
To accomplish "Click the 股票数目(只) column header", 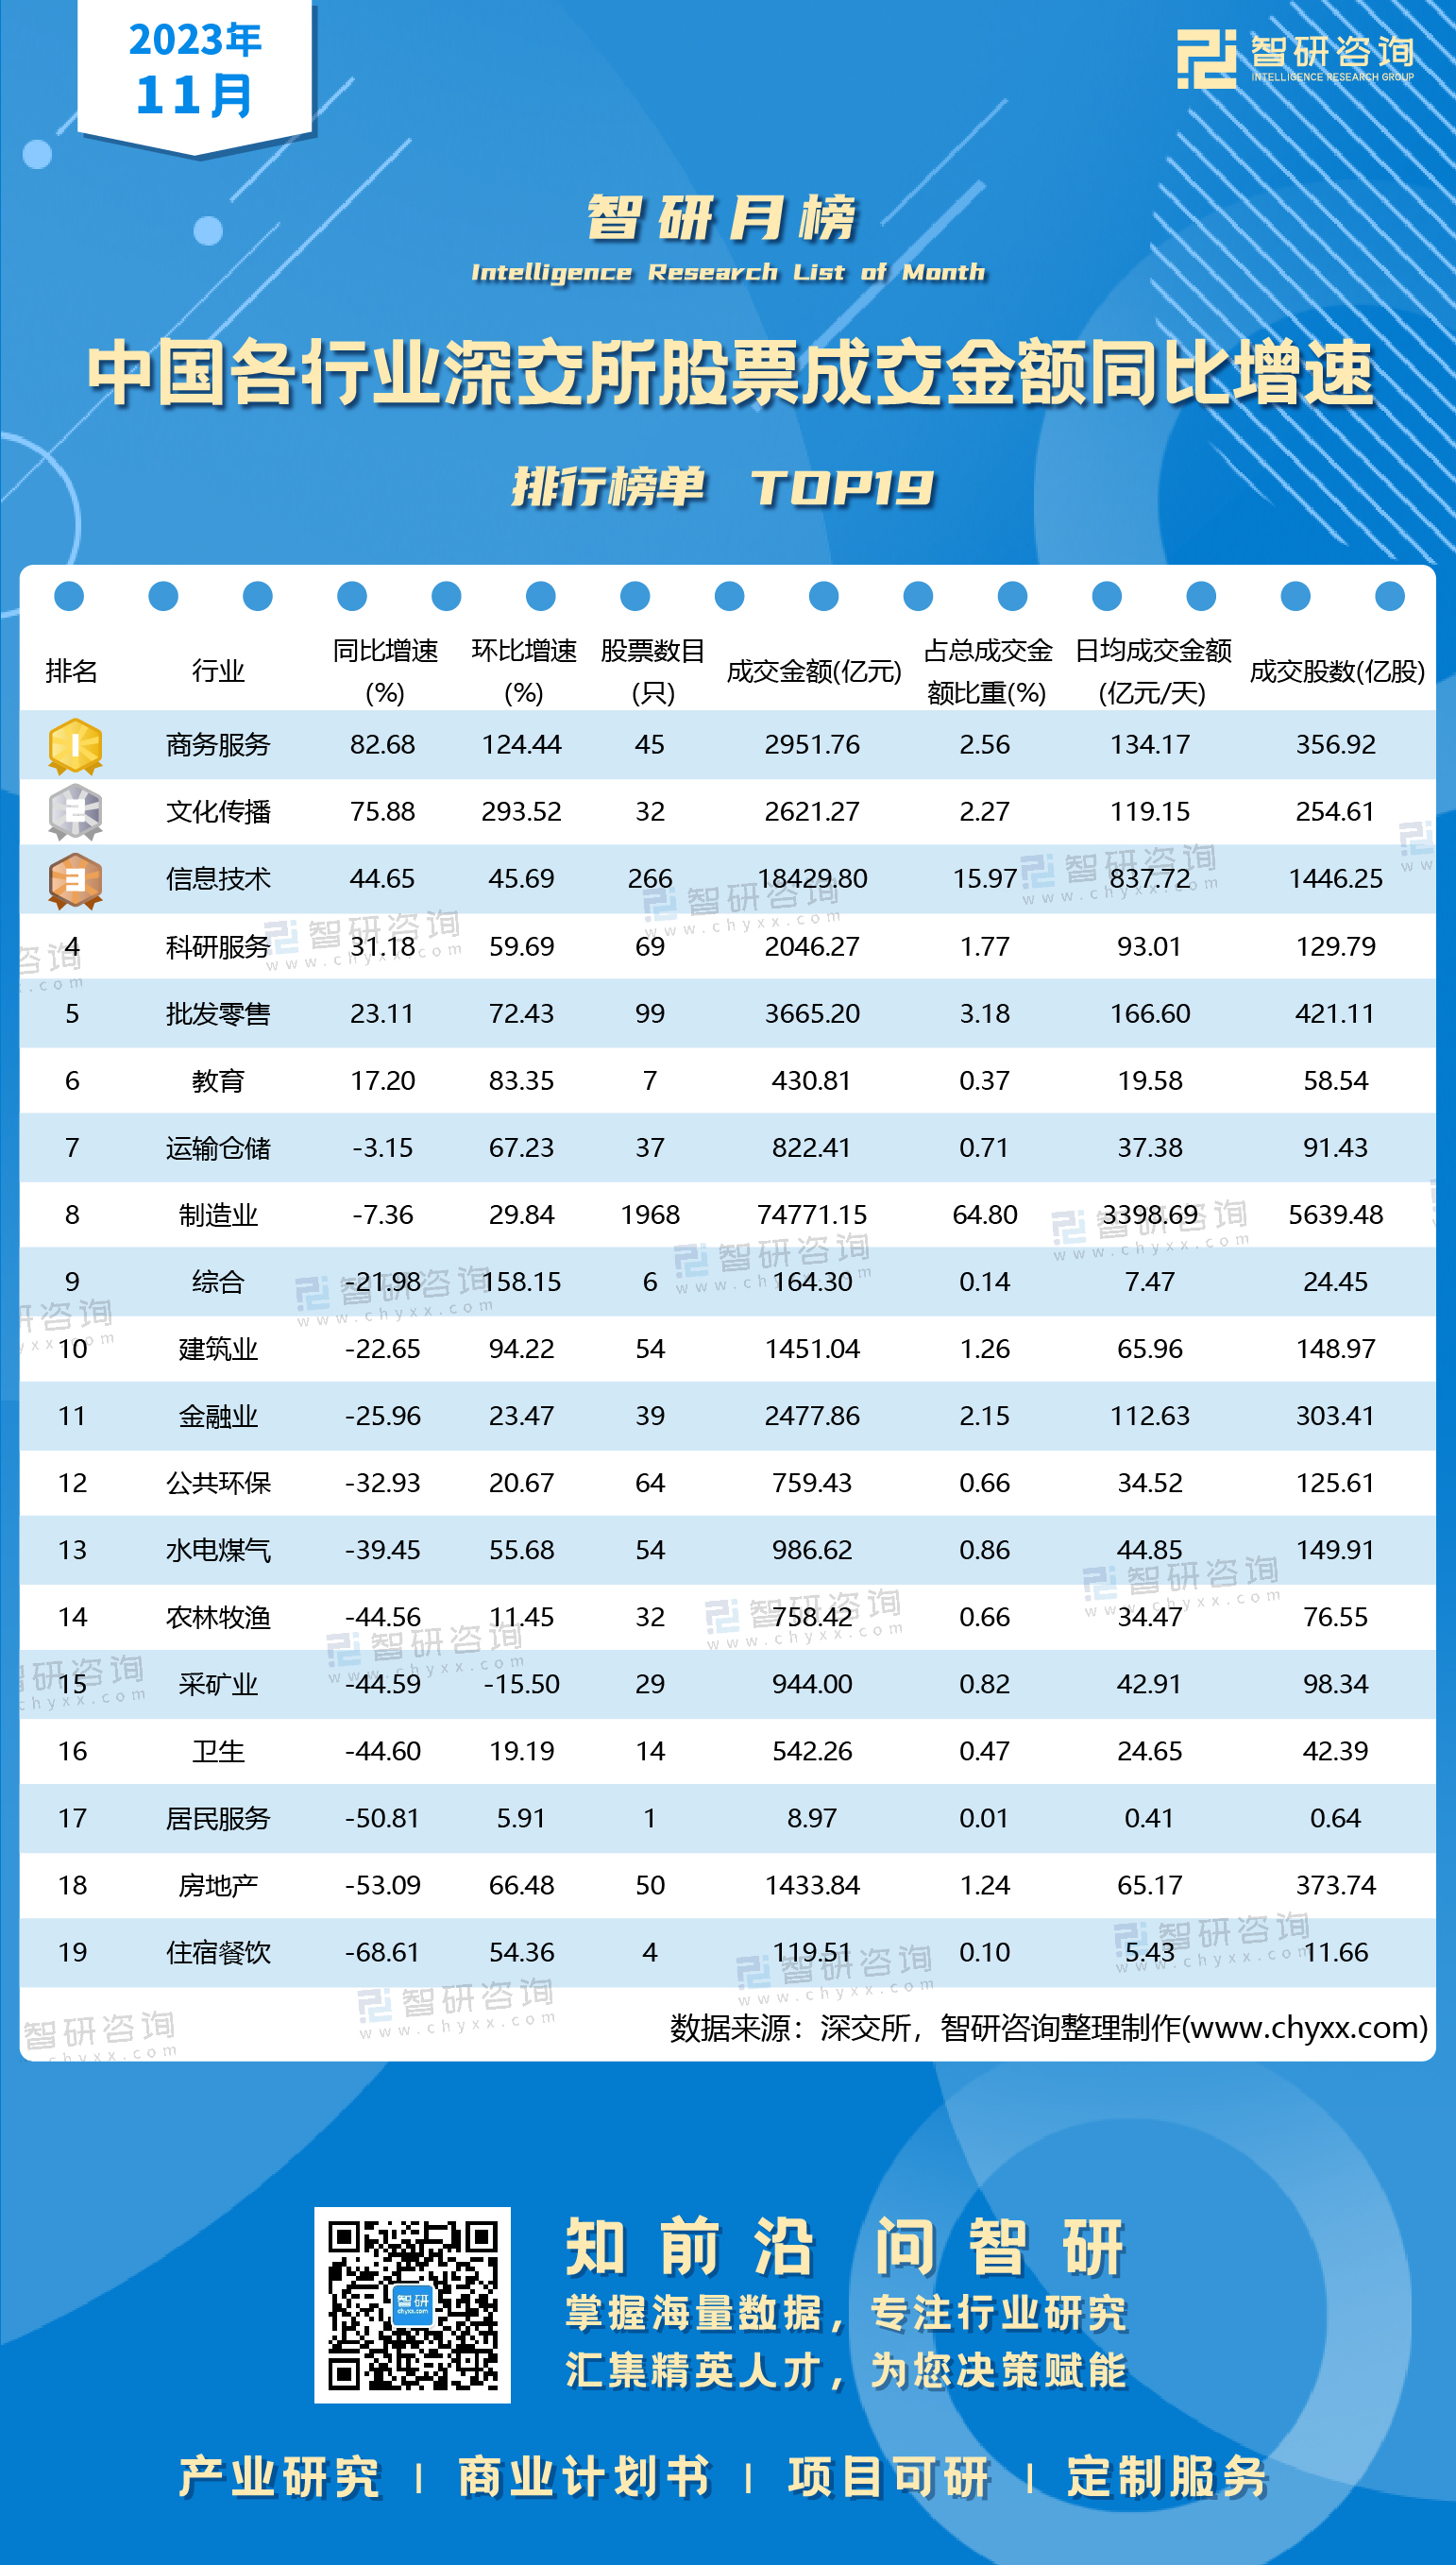I will pyautogui.click(x=653, y=671).
